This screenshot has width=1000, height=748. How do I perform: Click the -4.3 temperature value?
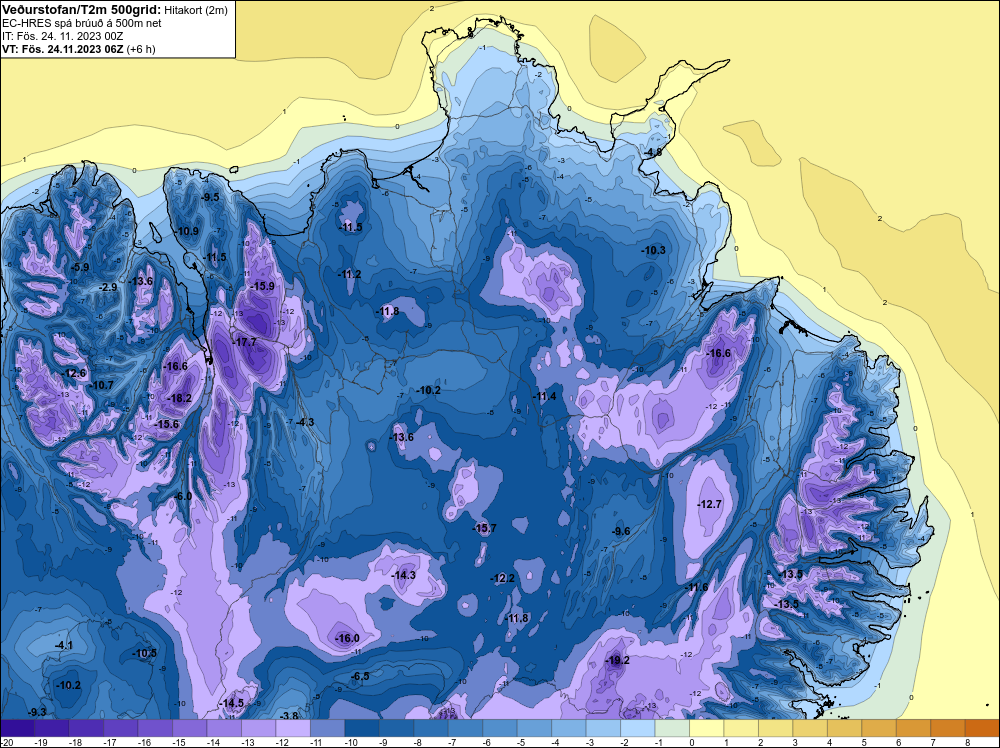[x=305, y=422]
